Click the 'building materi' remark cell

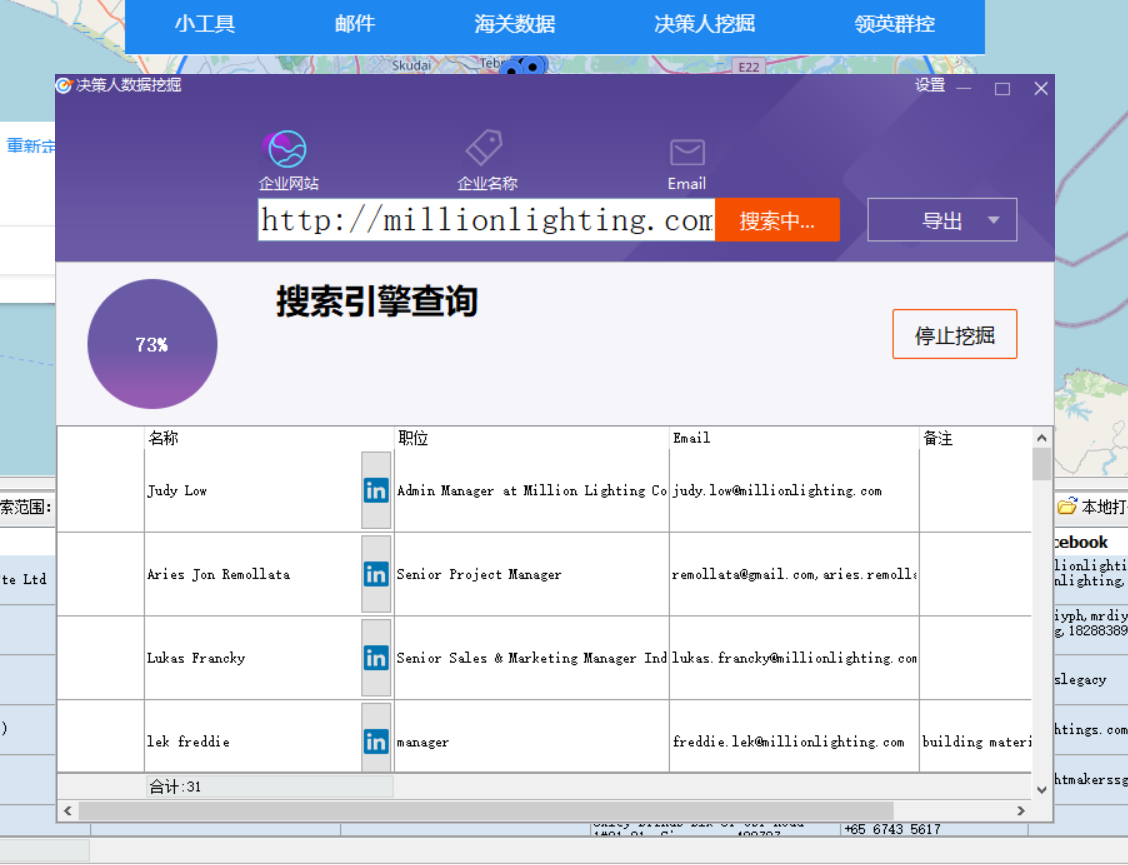(x=975, y=737)
